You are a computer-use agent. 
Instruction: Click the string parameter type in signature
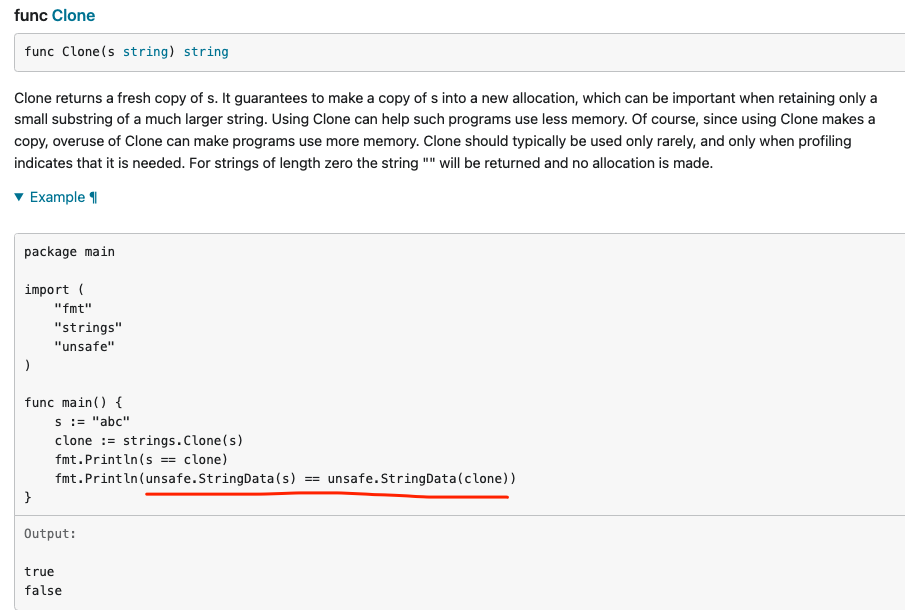144,51
